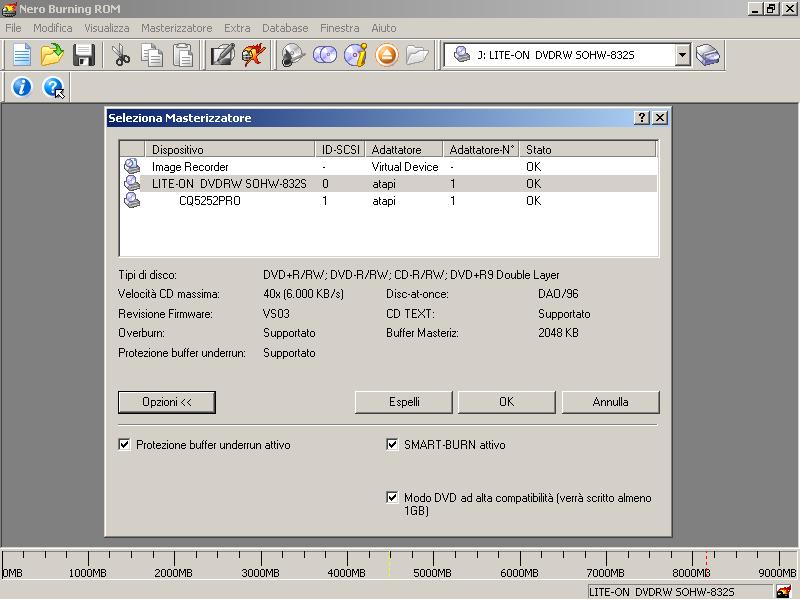Image resolution: width=800 pixels, height=600 pixels.
Task: Select the CQ5252PRO device row
Action: [388, 201]
